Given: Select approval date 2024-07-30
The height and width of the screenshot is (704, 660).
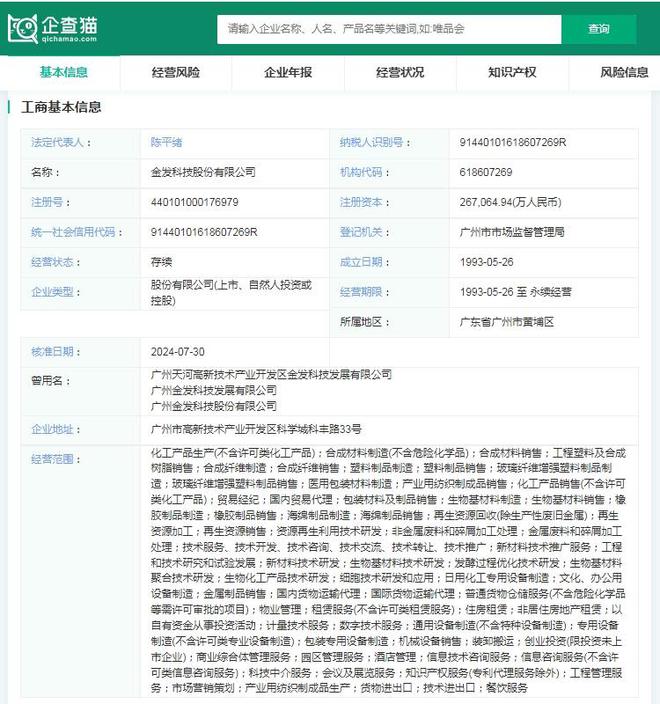Looking at the screenshot, I should pos(178,352).
